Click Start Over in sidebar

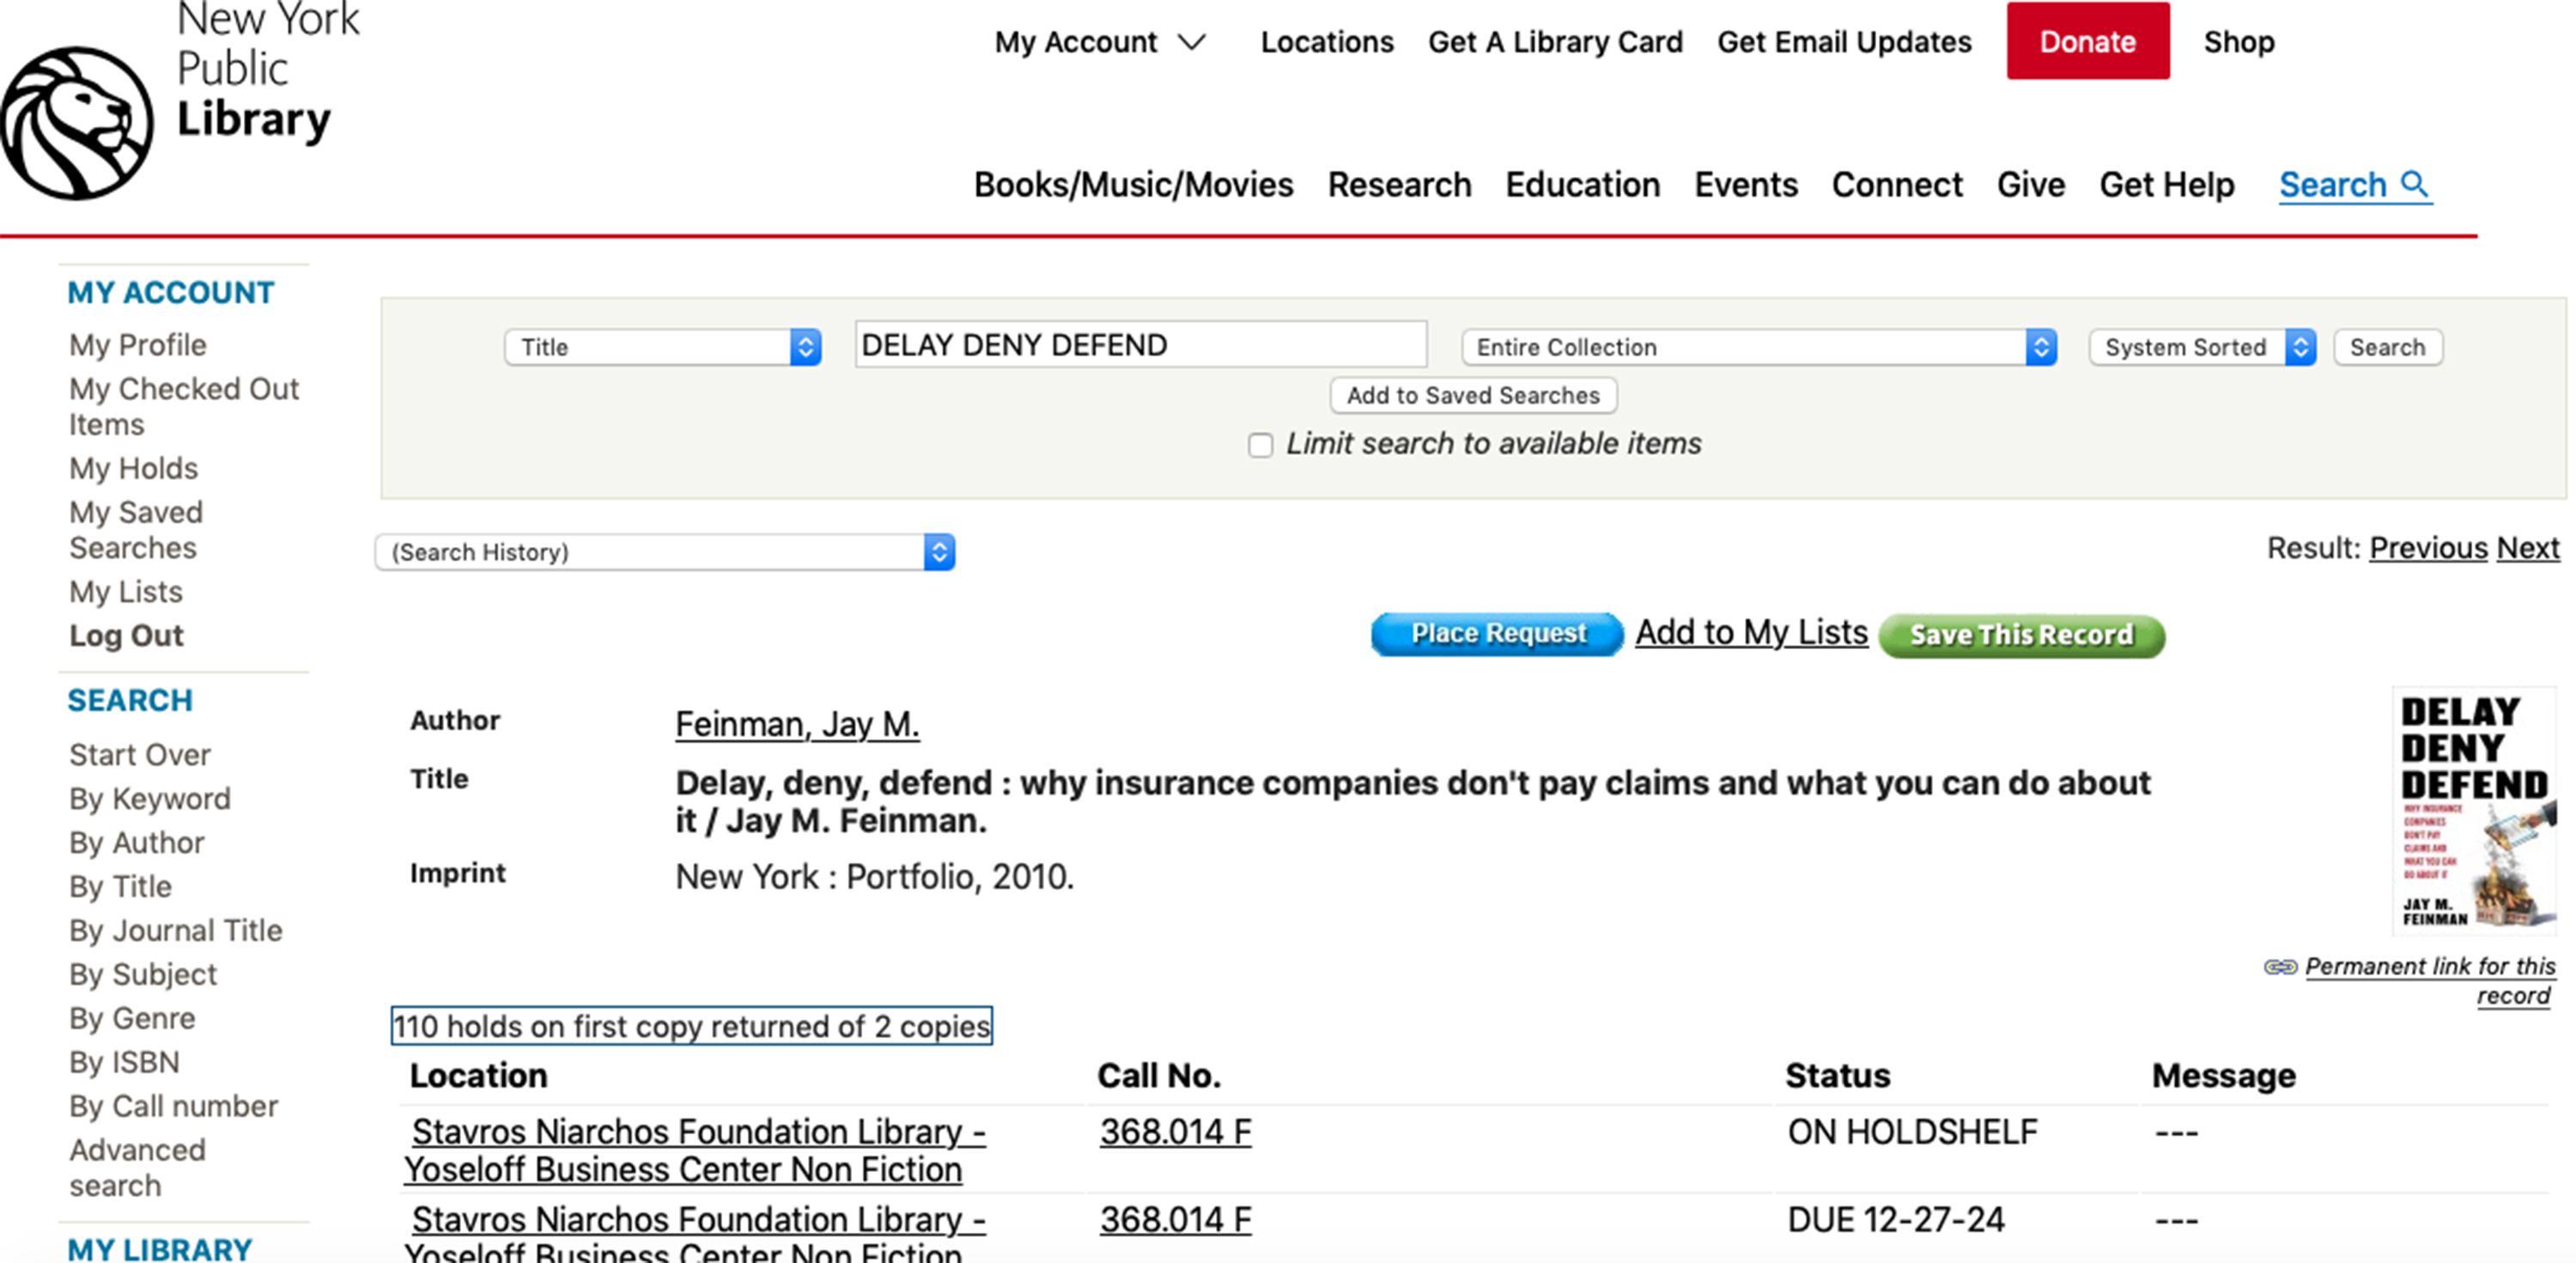[140, 755]
